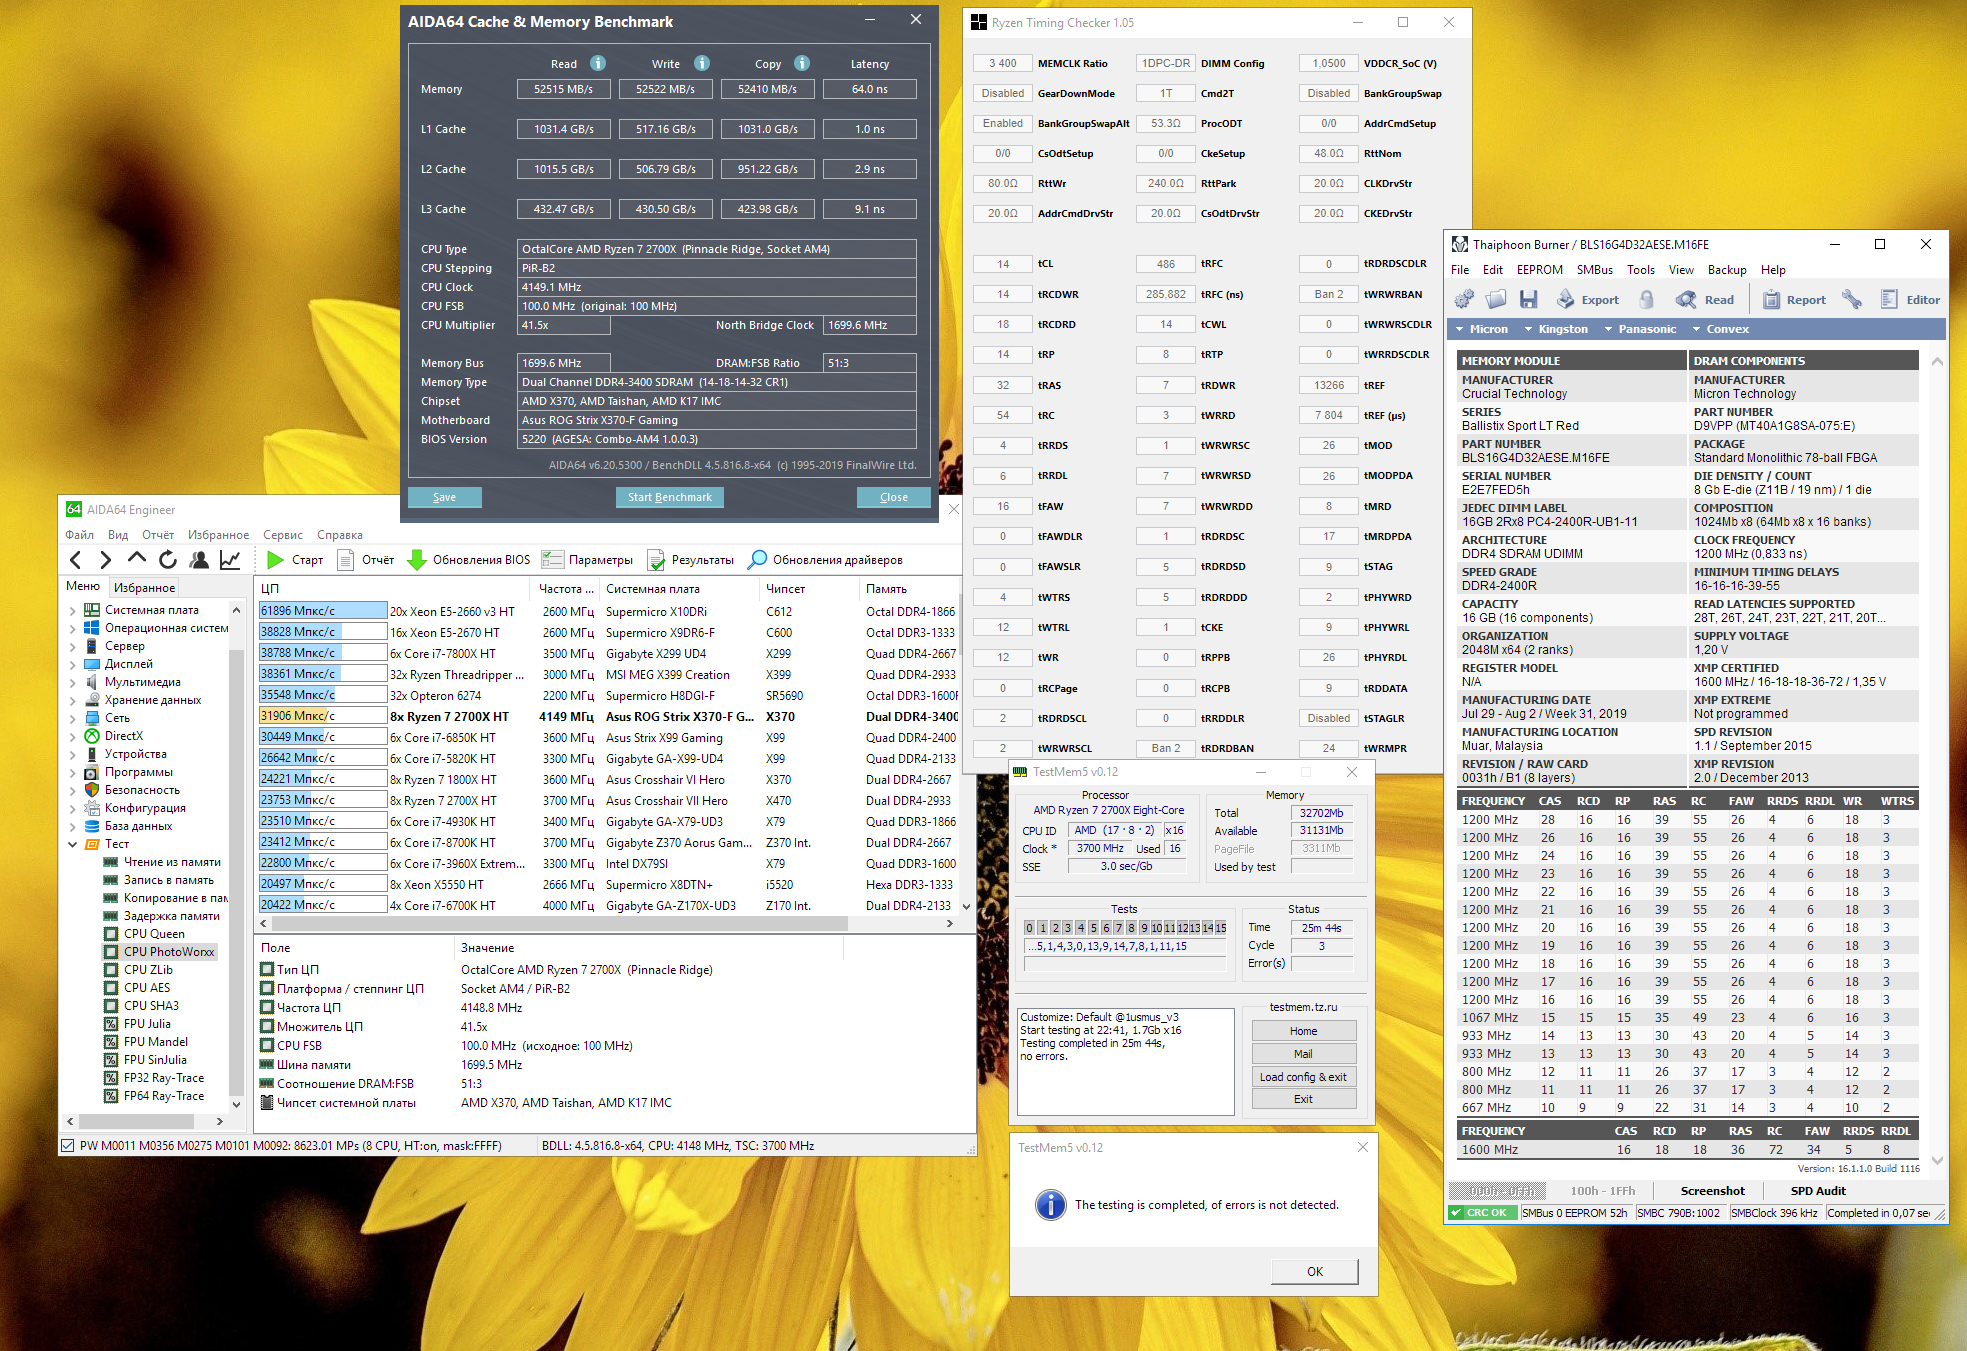
Task: Click the save floppy icon in Thaiphoon Burner
Action: pos(1528,299)
